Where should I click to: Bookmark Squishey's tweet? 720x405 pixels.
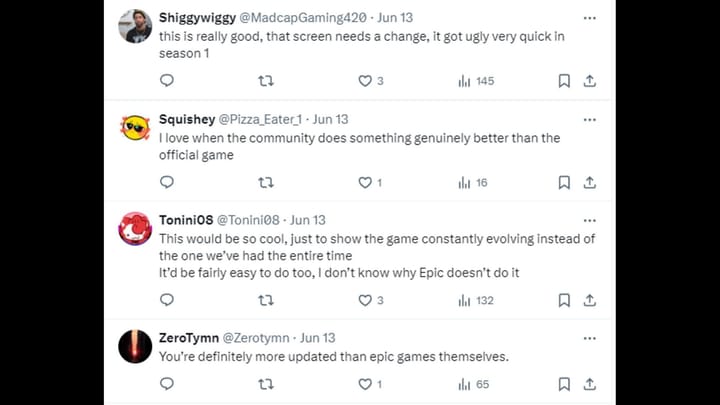(564, 183)
